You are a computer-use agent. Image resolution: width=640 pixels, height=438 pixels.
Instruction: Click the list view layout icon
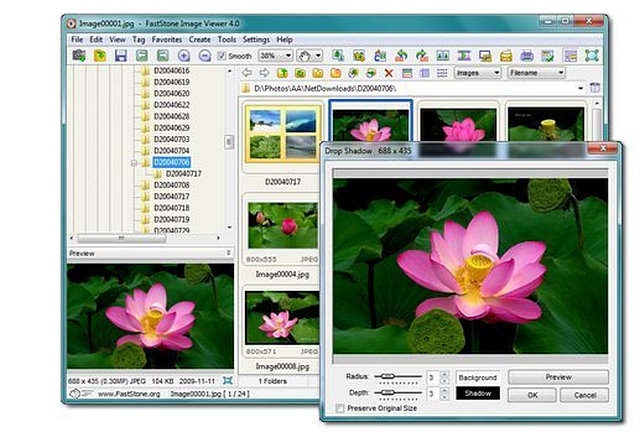click(442, 73)
